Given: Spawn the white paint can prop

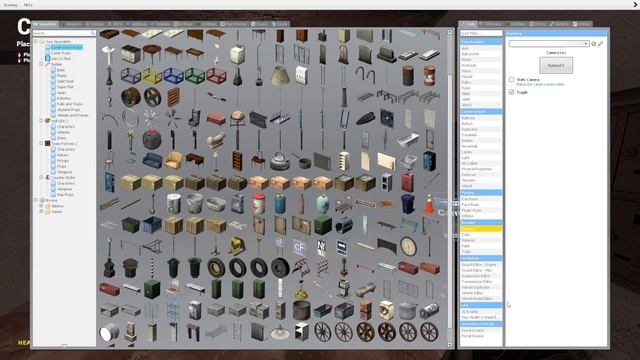Looking at the screenshot, I should click(x=173, y=203).
